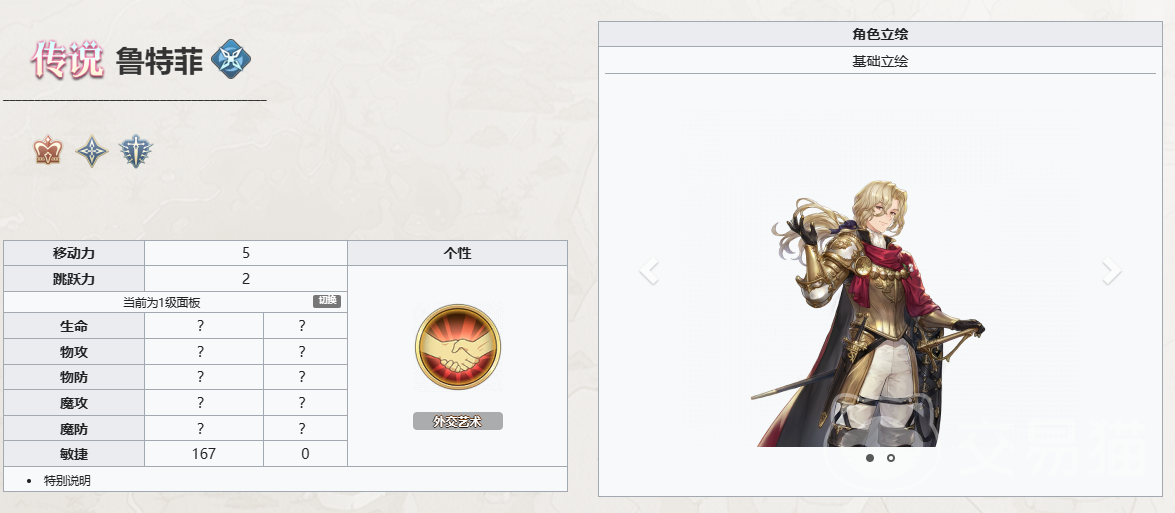Screen dimensions: 1175x513
Task: Show the next character illustration
Action: 1112,271
